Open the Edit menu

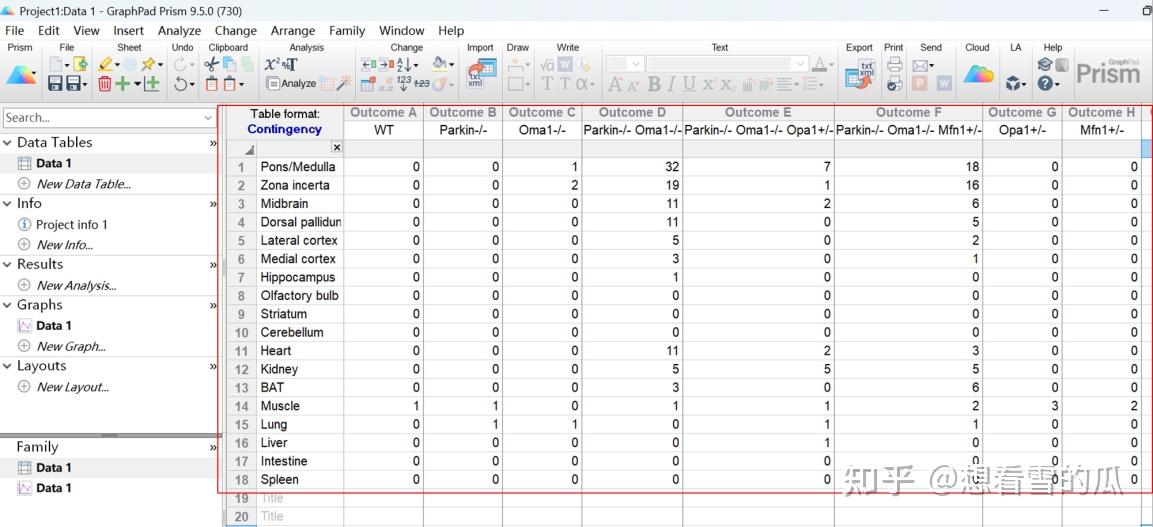pyautogui.click(x=49, y=31)
